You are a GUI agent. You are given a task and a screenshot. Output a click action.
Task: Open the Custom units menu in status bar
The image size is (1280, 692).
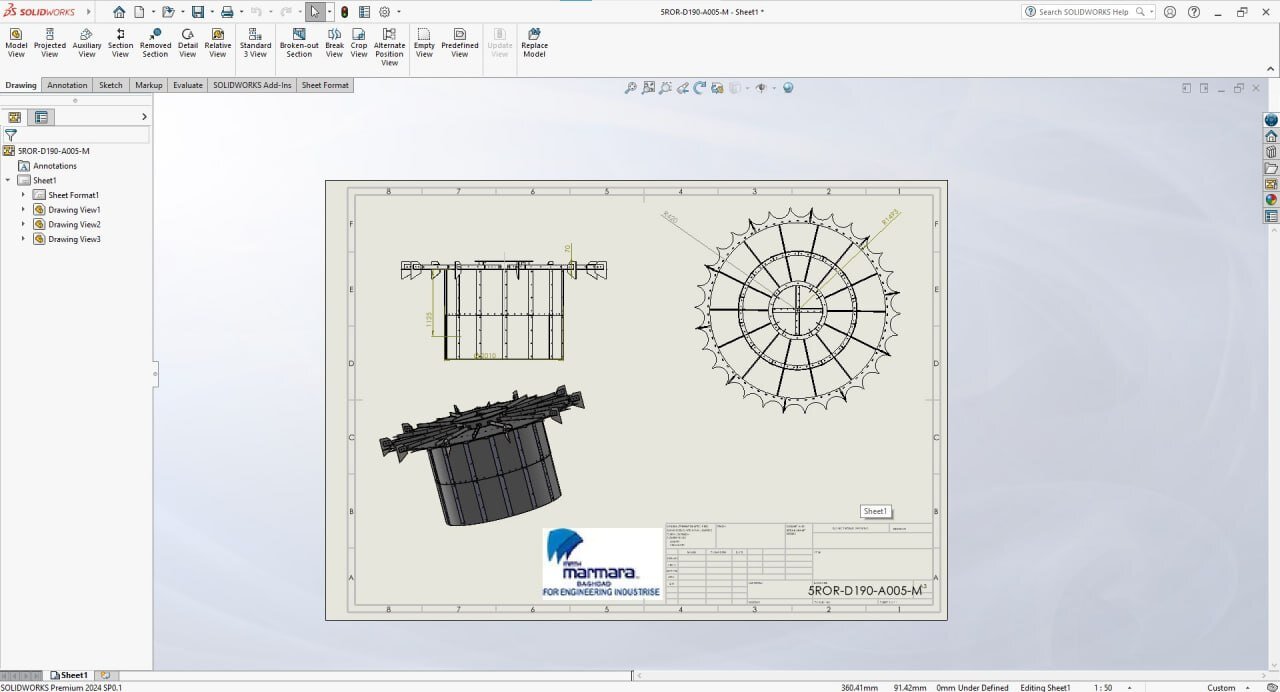[x=1228, y=687]
